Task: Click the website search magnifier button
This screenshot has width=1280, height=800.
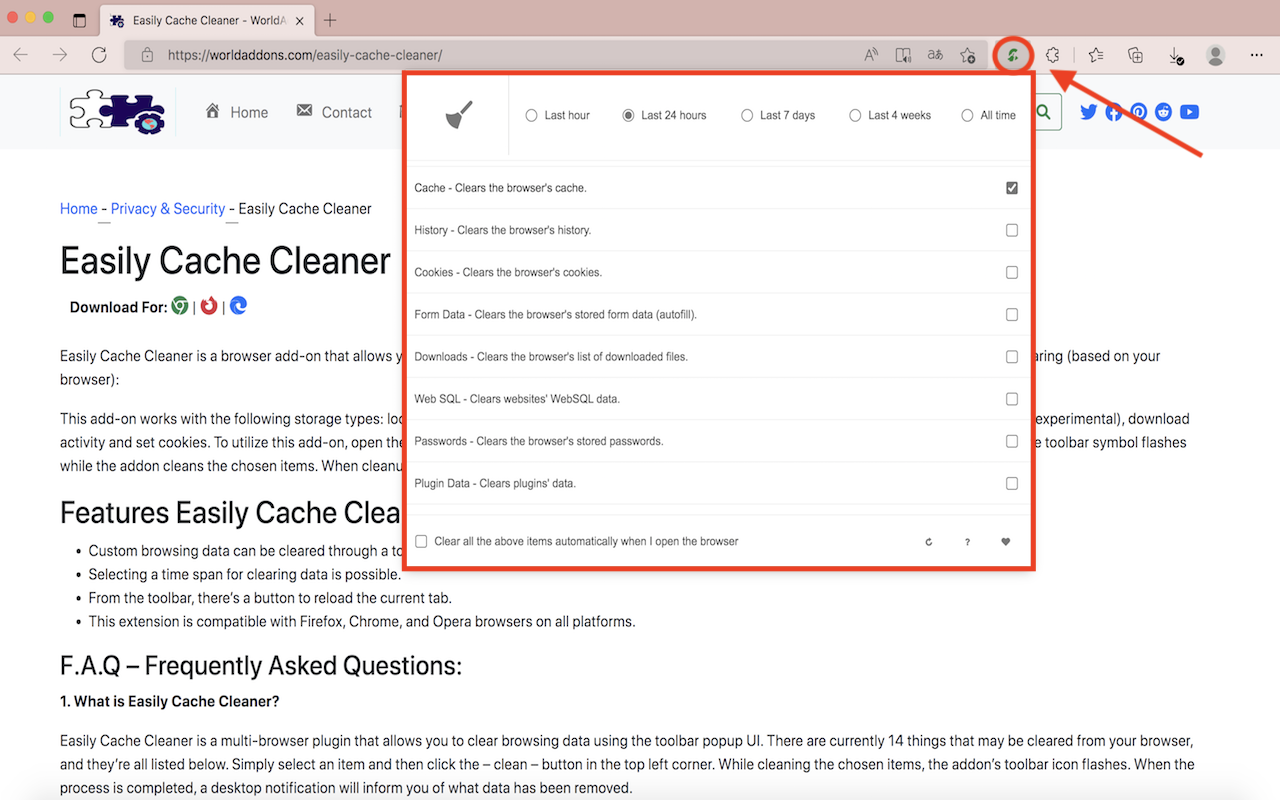Action: click(x=1043, y=112)
